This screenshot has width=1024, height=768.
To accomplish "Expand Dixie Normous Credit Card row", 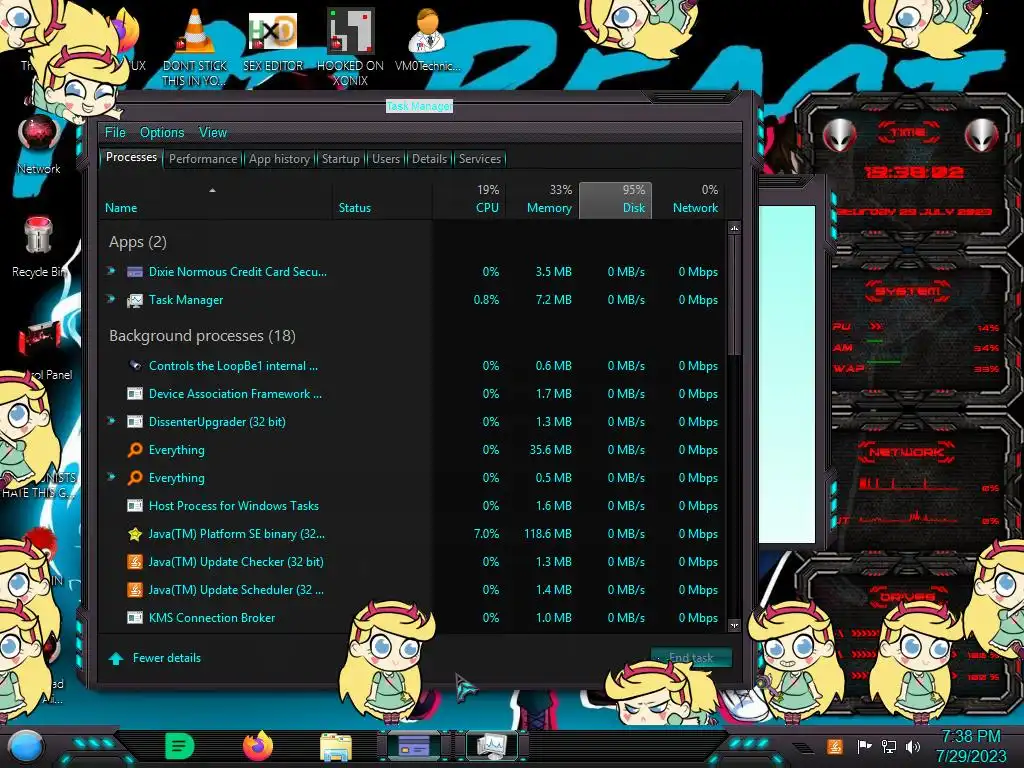I will (111, 271).
